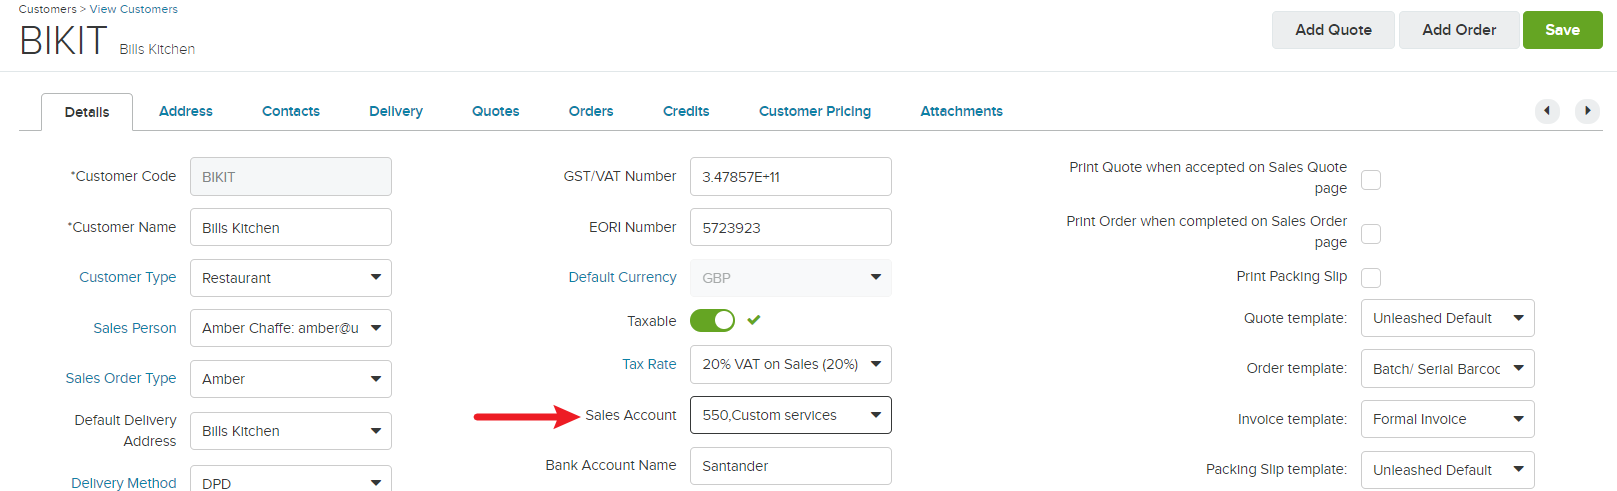
Task: Open the Sales Account dropdown
Action: 790,415
